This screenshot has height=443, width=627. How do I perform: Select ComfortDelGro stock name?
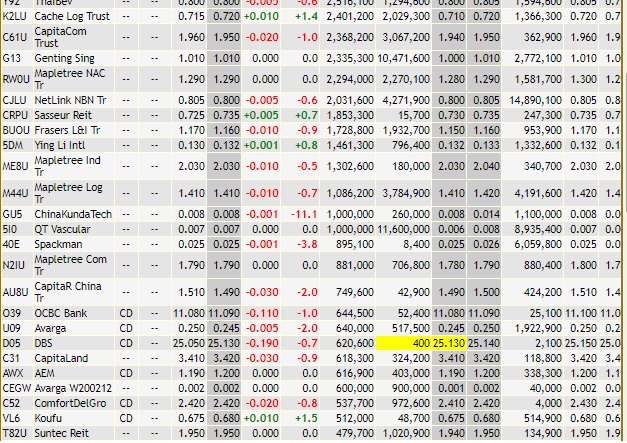(x=70, y=403)
